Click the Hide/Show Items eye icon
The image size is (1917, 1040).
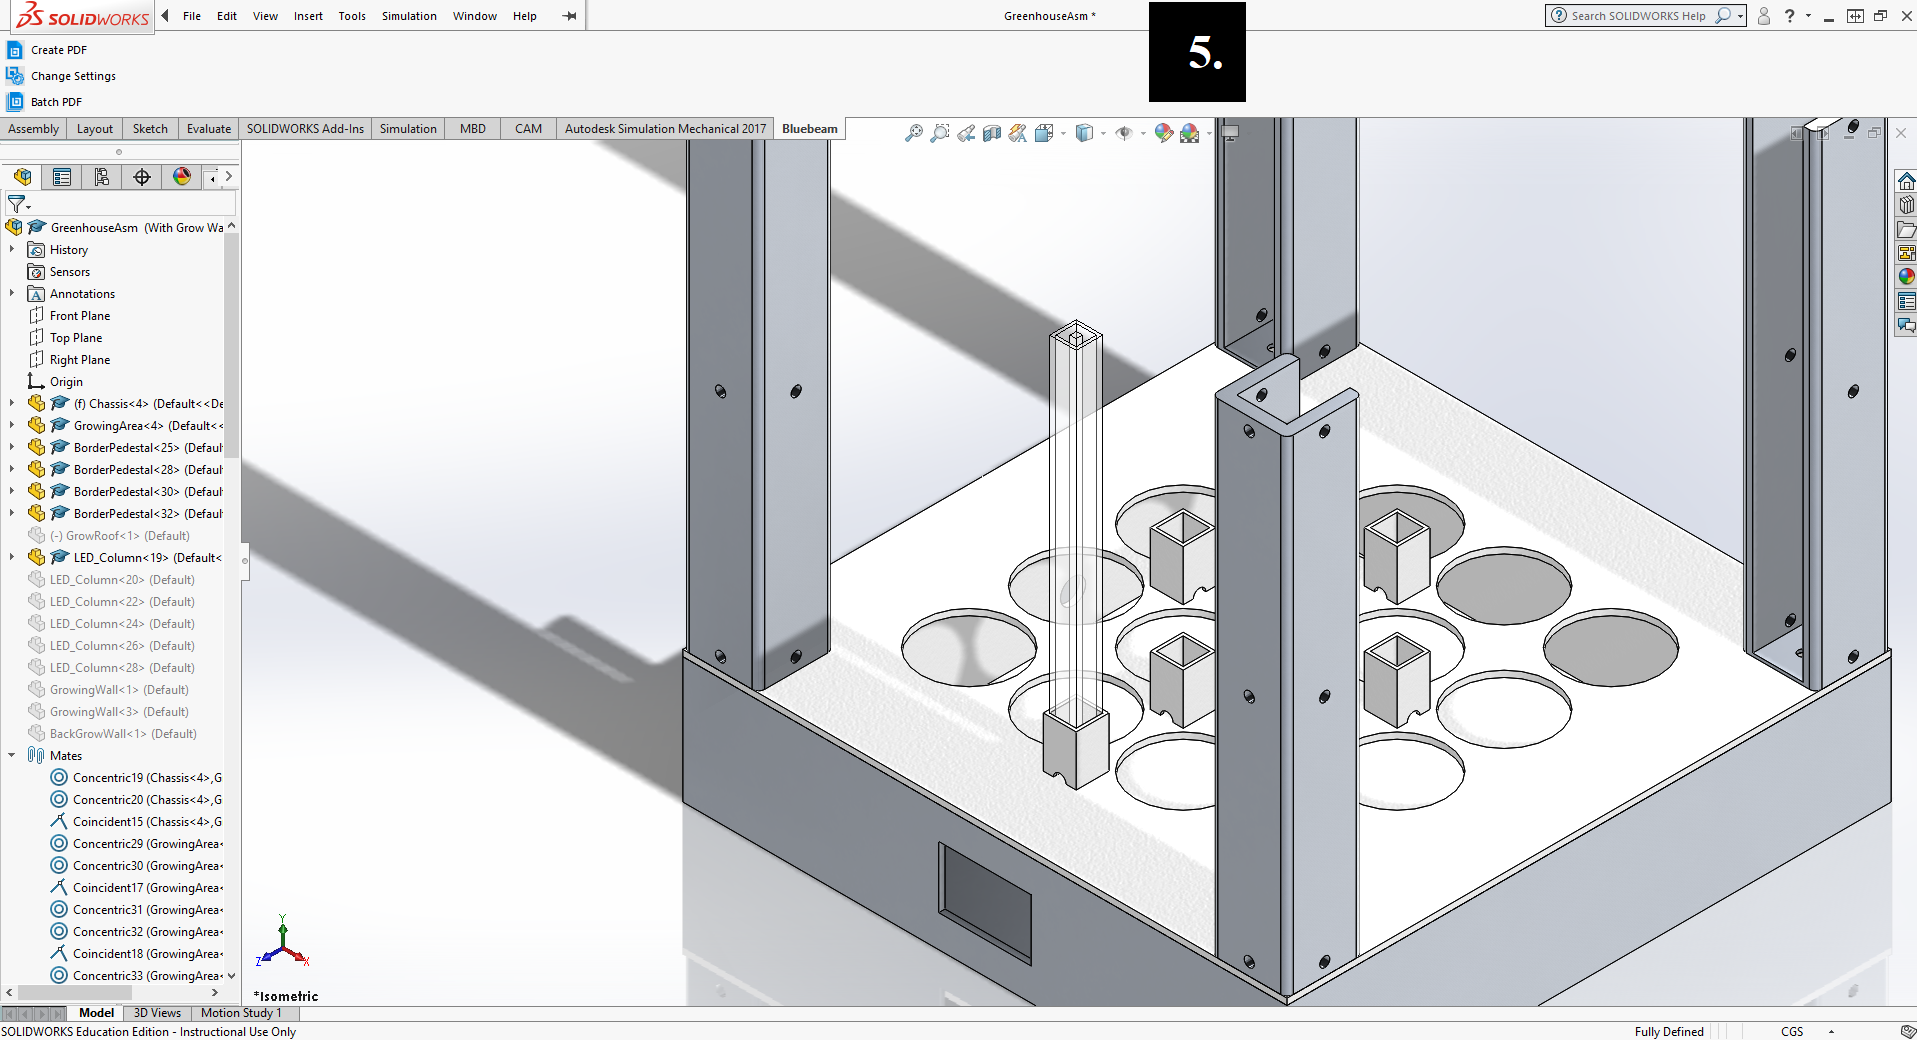(x=1124, y=133)
